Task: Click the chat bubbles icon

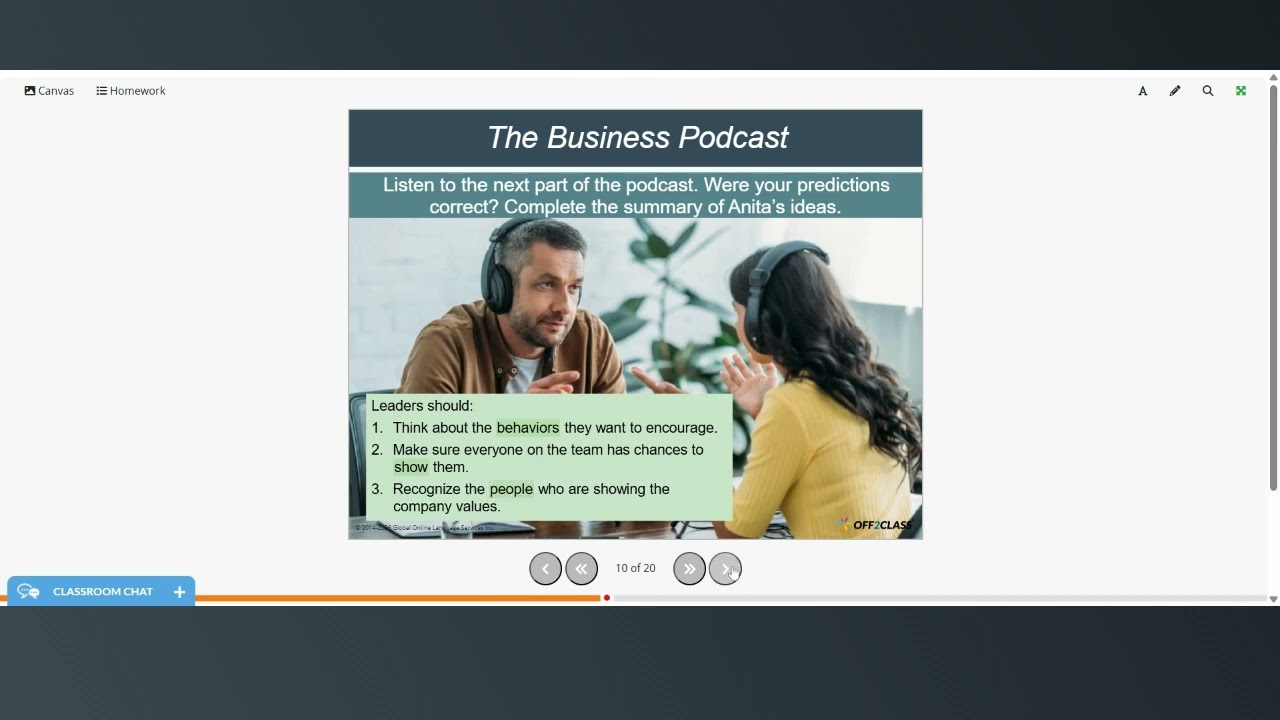Action: [x=28, y=592]
